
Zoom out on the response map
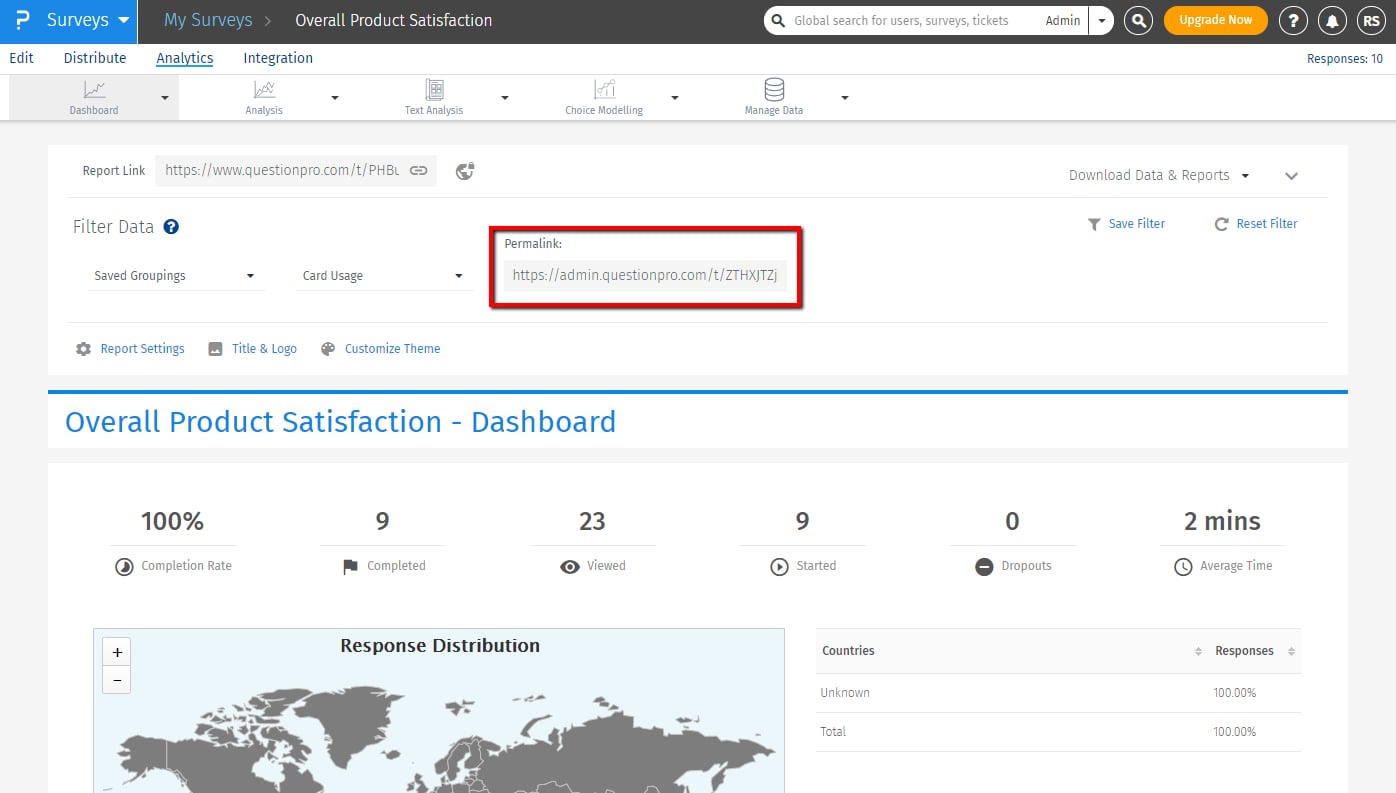tap(117, 680)
